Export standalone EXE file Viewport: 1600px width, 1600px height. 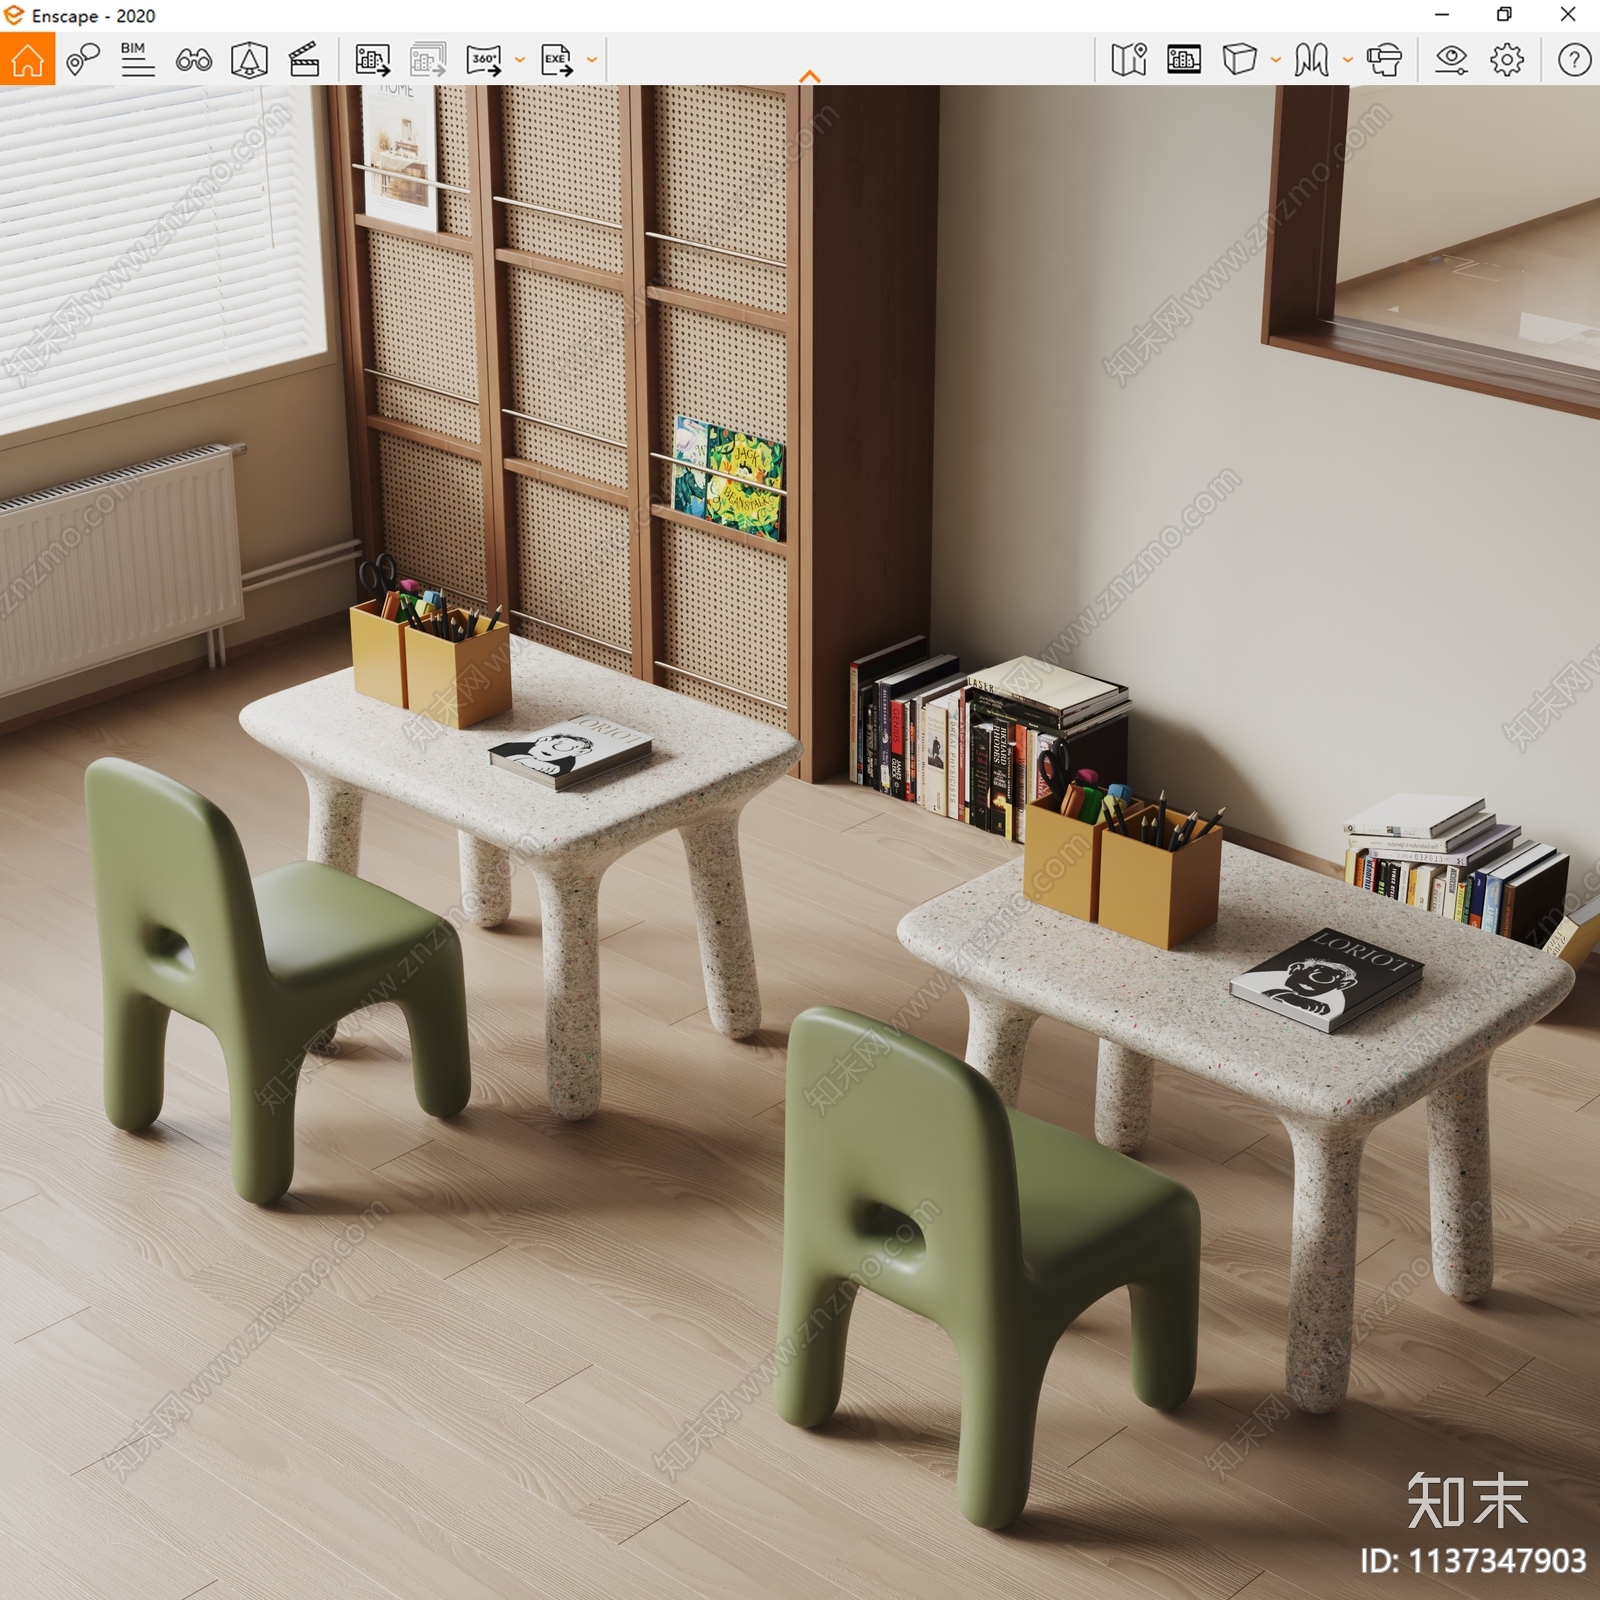[557, 60]
